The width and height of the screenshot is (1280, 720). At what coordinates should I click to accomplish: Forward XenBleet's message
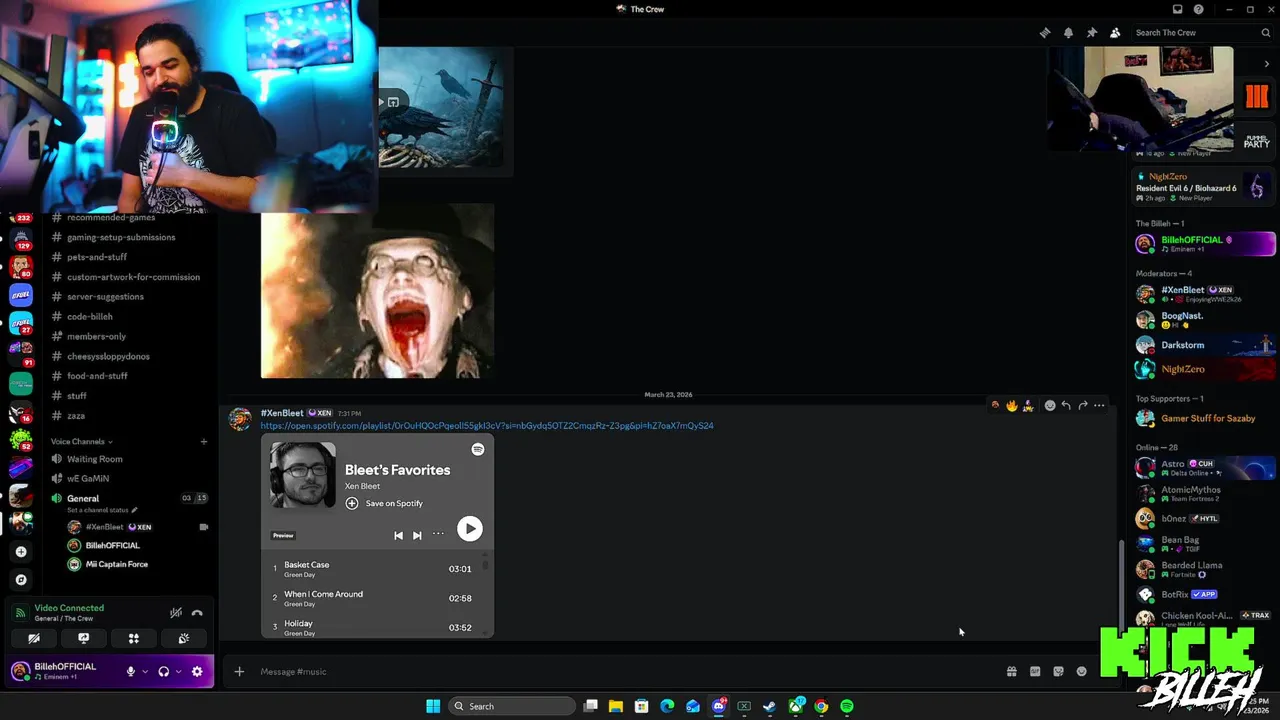(1083, 405)
